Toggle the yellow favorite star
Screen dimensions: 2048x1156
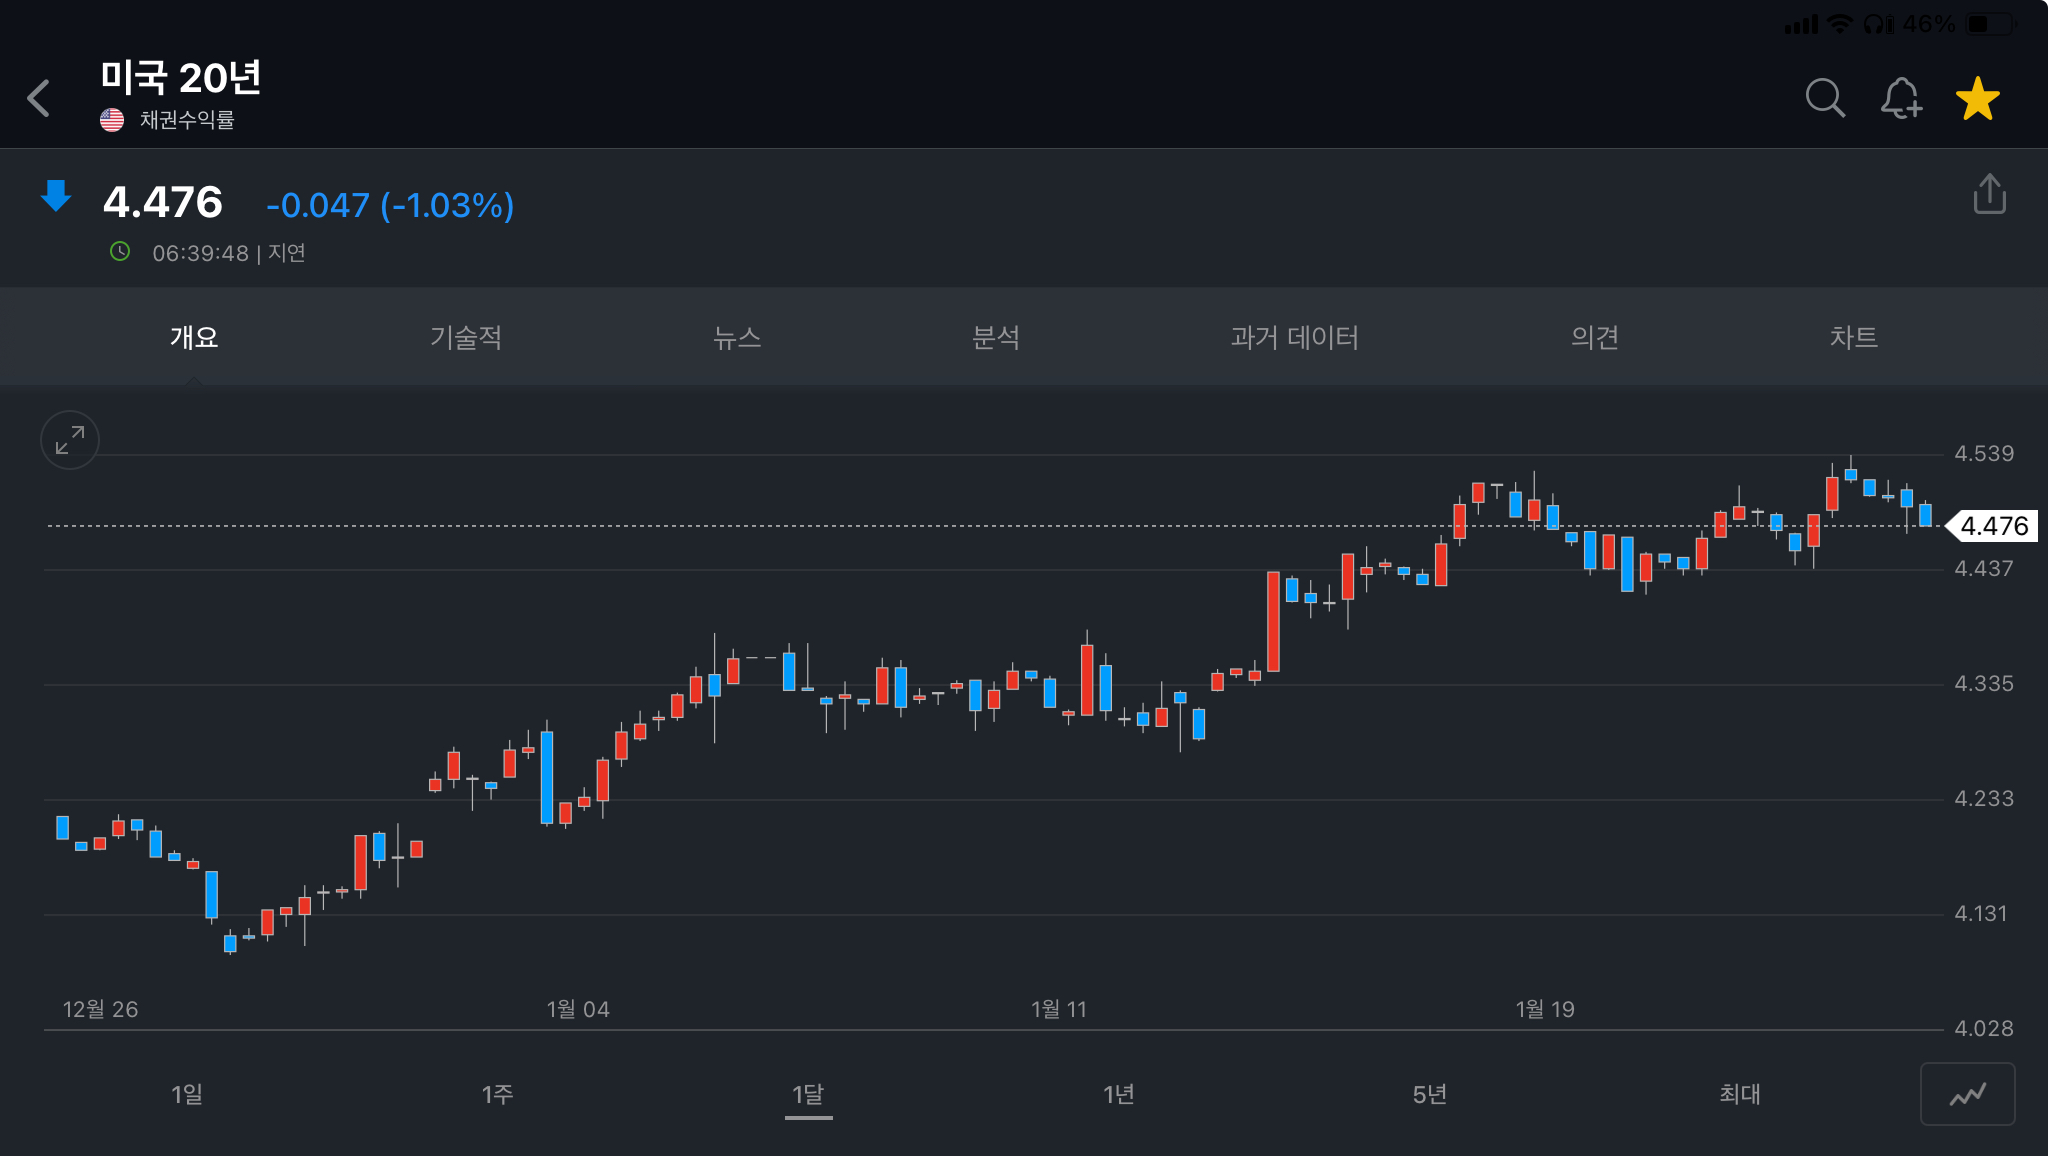[x=1978, y=98]
